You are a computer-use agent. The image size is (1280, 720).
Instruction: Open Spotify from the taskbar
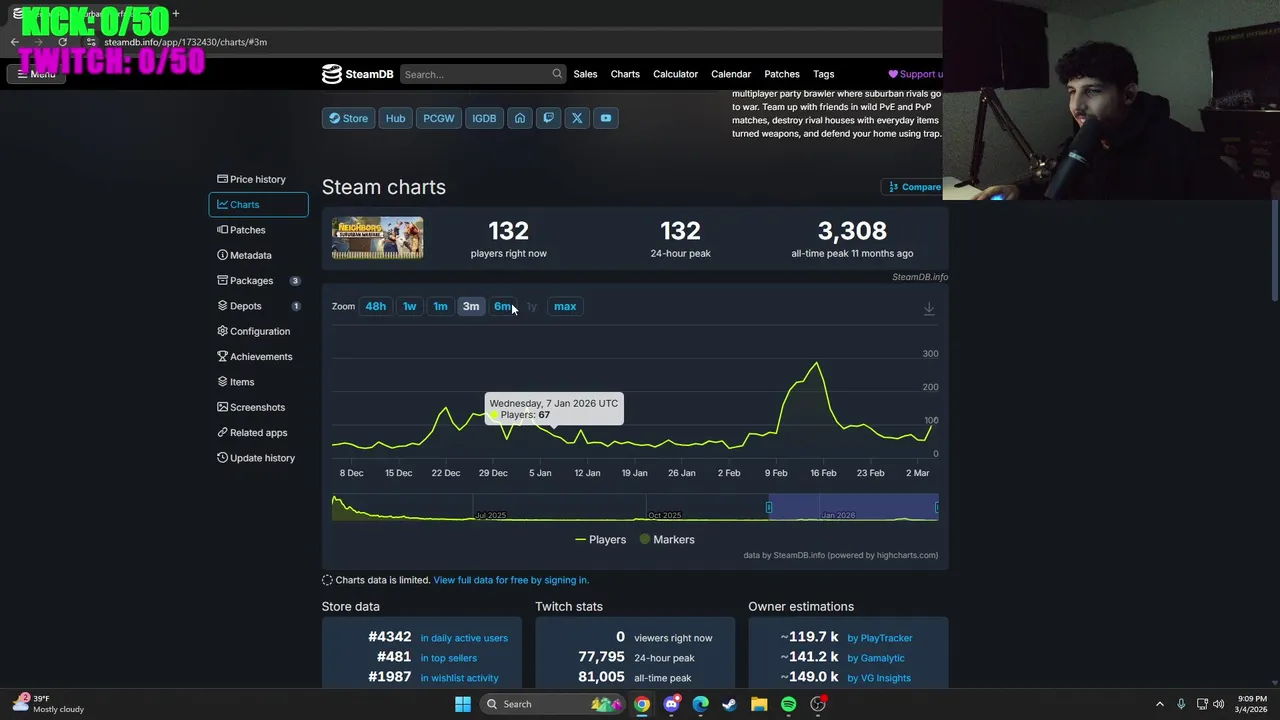point(788,704)
